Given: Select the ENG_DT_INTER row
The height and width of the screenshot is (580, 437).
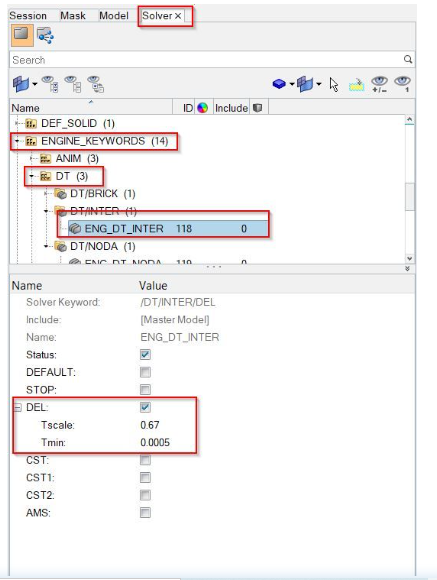Looking at the screenshot, I should (x=168, y=229).
